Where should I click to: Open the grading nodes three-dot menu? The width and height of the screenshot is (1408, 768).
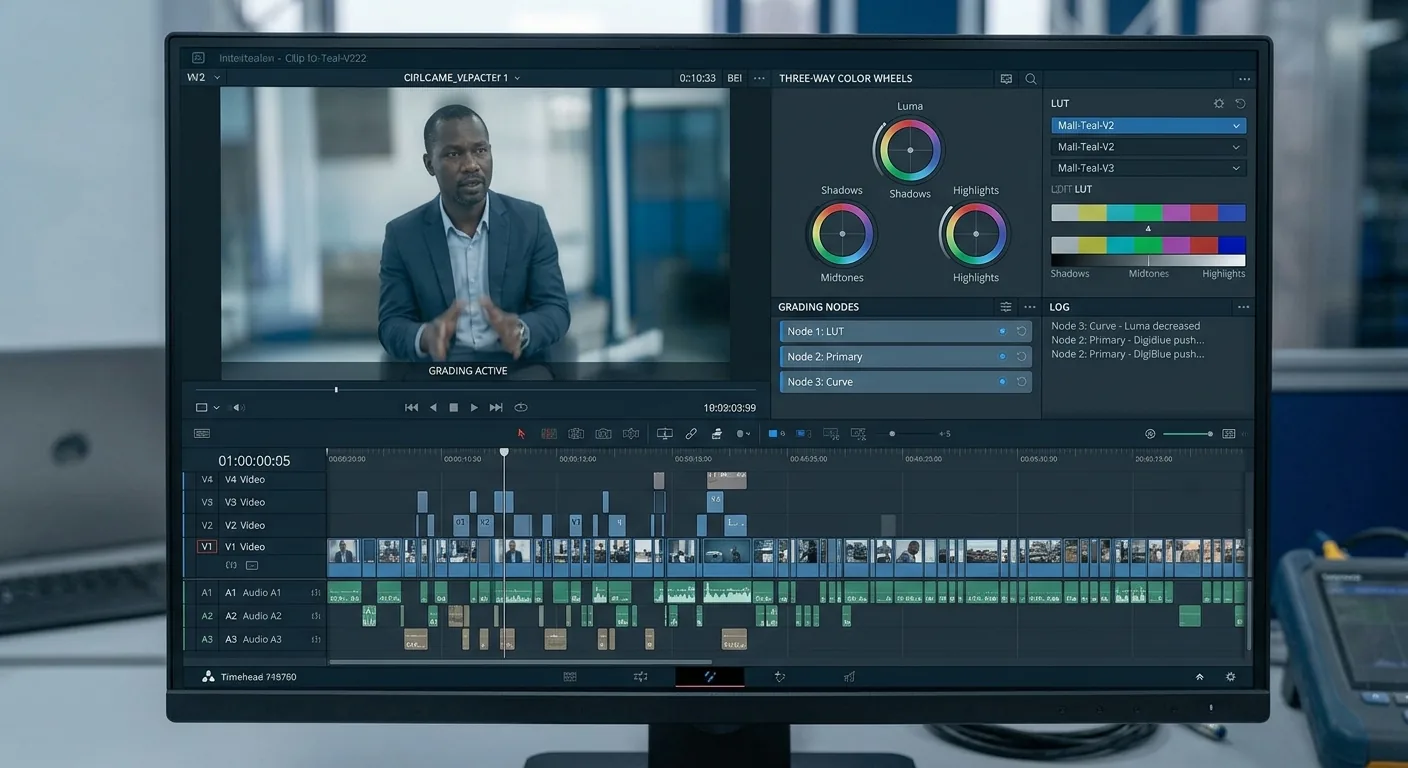coord(1029,307)
